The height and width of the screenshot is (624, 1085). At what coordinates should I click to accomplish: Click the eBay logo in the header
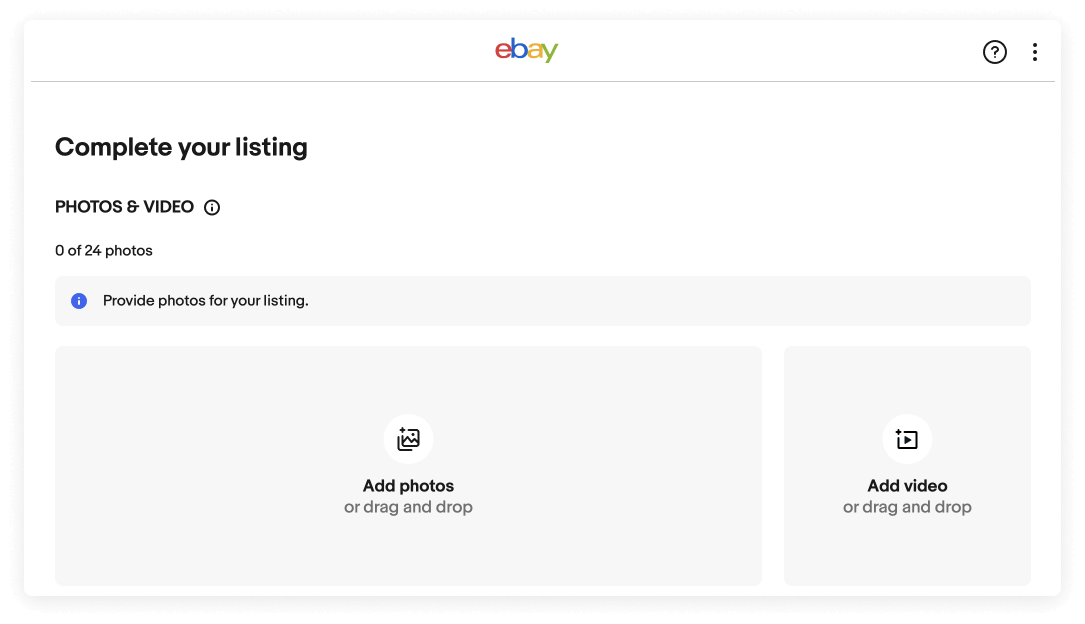526,51
